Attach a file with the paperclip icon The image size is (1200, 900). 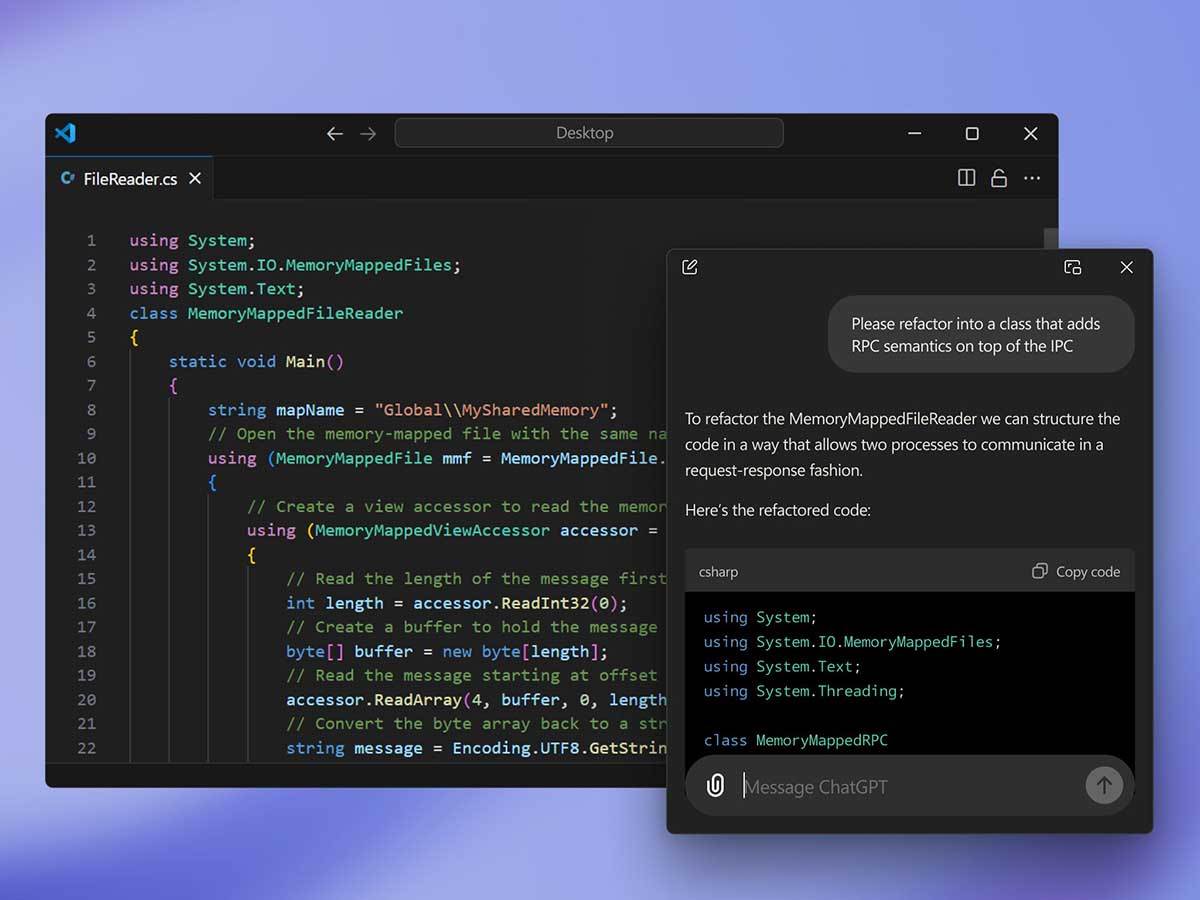(x=715, y=786)
